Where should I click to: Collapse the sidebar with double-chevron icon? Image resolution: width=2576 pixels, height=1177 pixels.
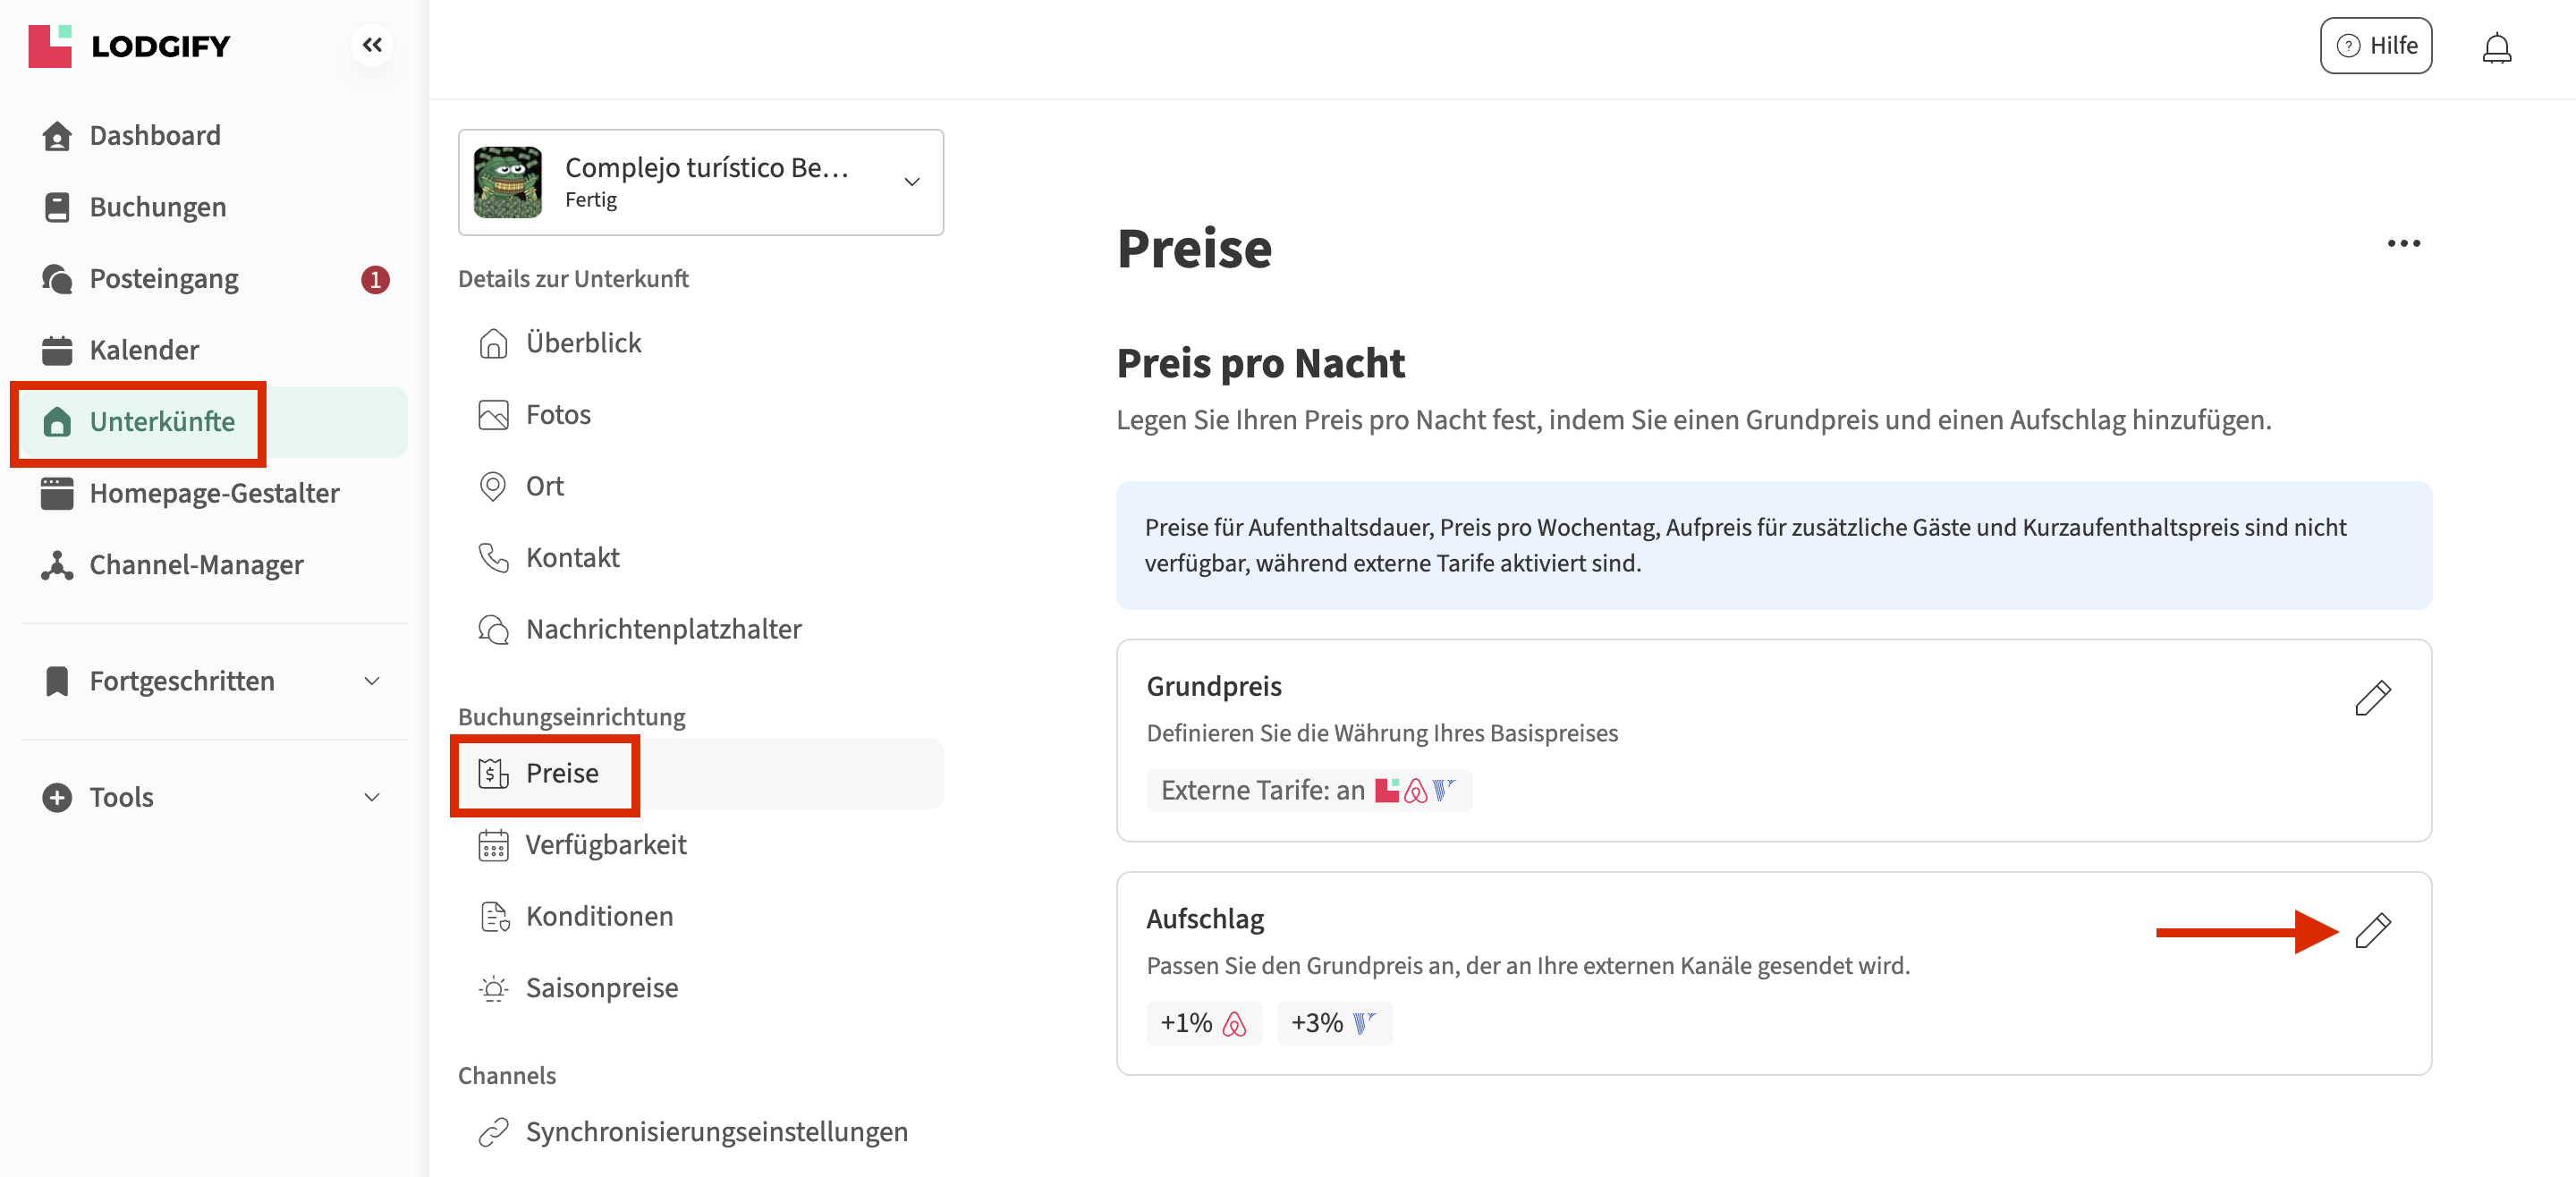[x=372, y=45]
